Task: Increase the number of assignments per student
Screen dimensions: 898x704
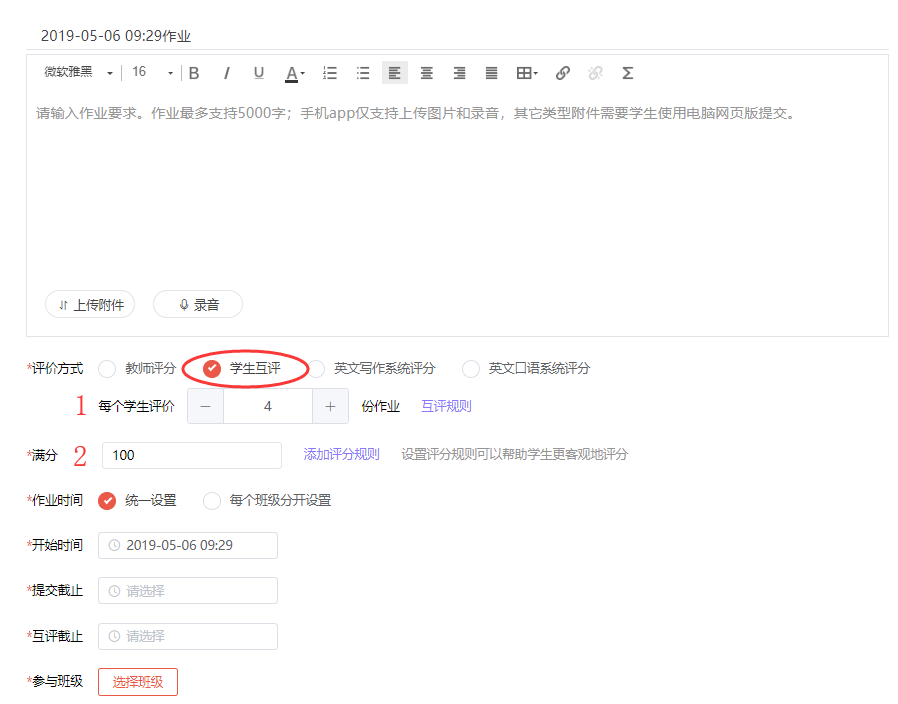Action: (330, 407)
